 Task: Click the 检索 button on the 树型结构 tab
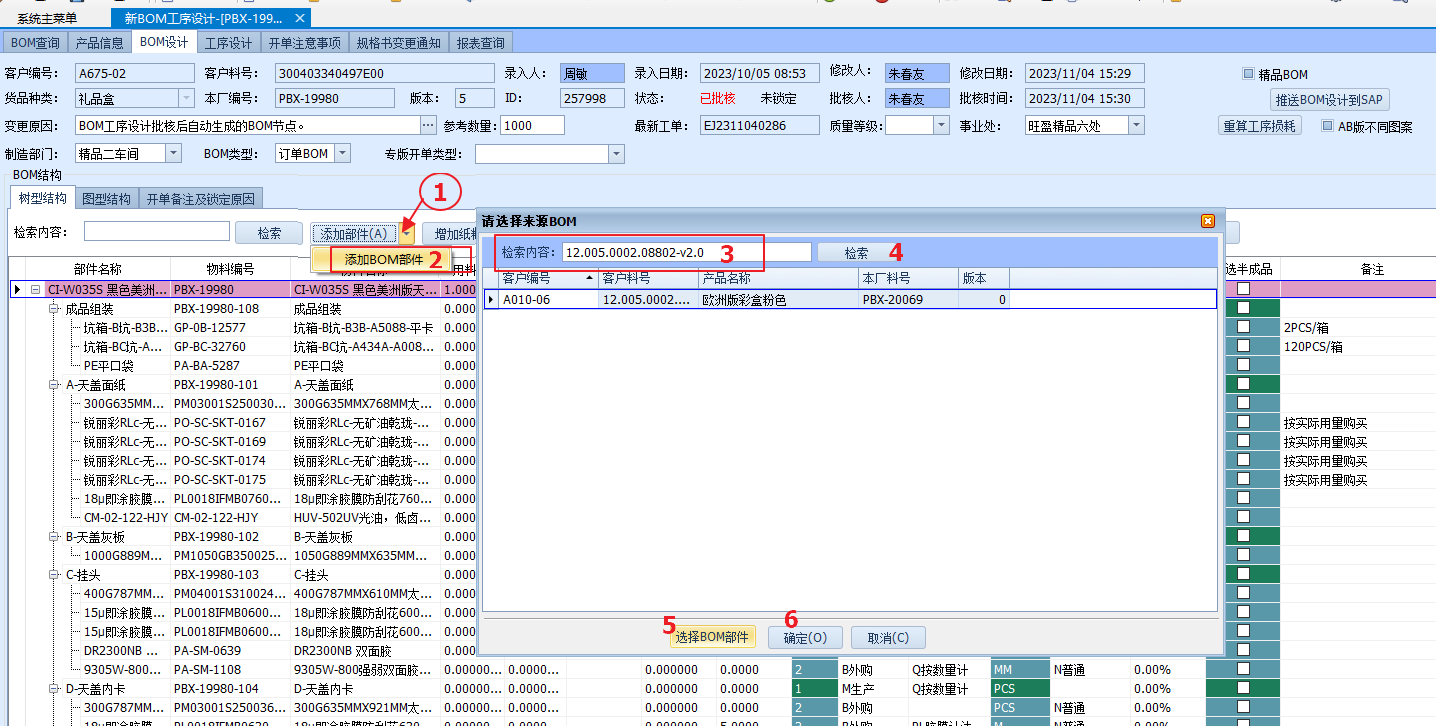point(269,233)
